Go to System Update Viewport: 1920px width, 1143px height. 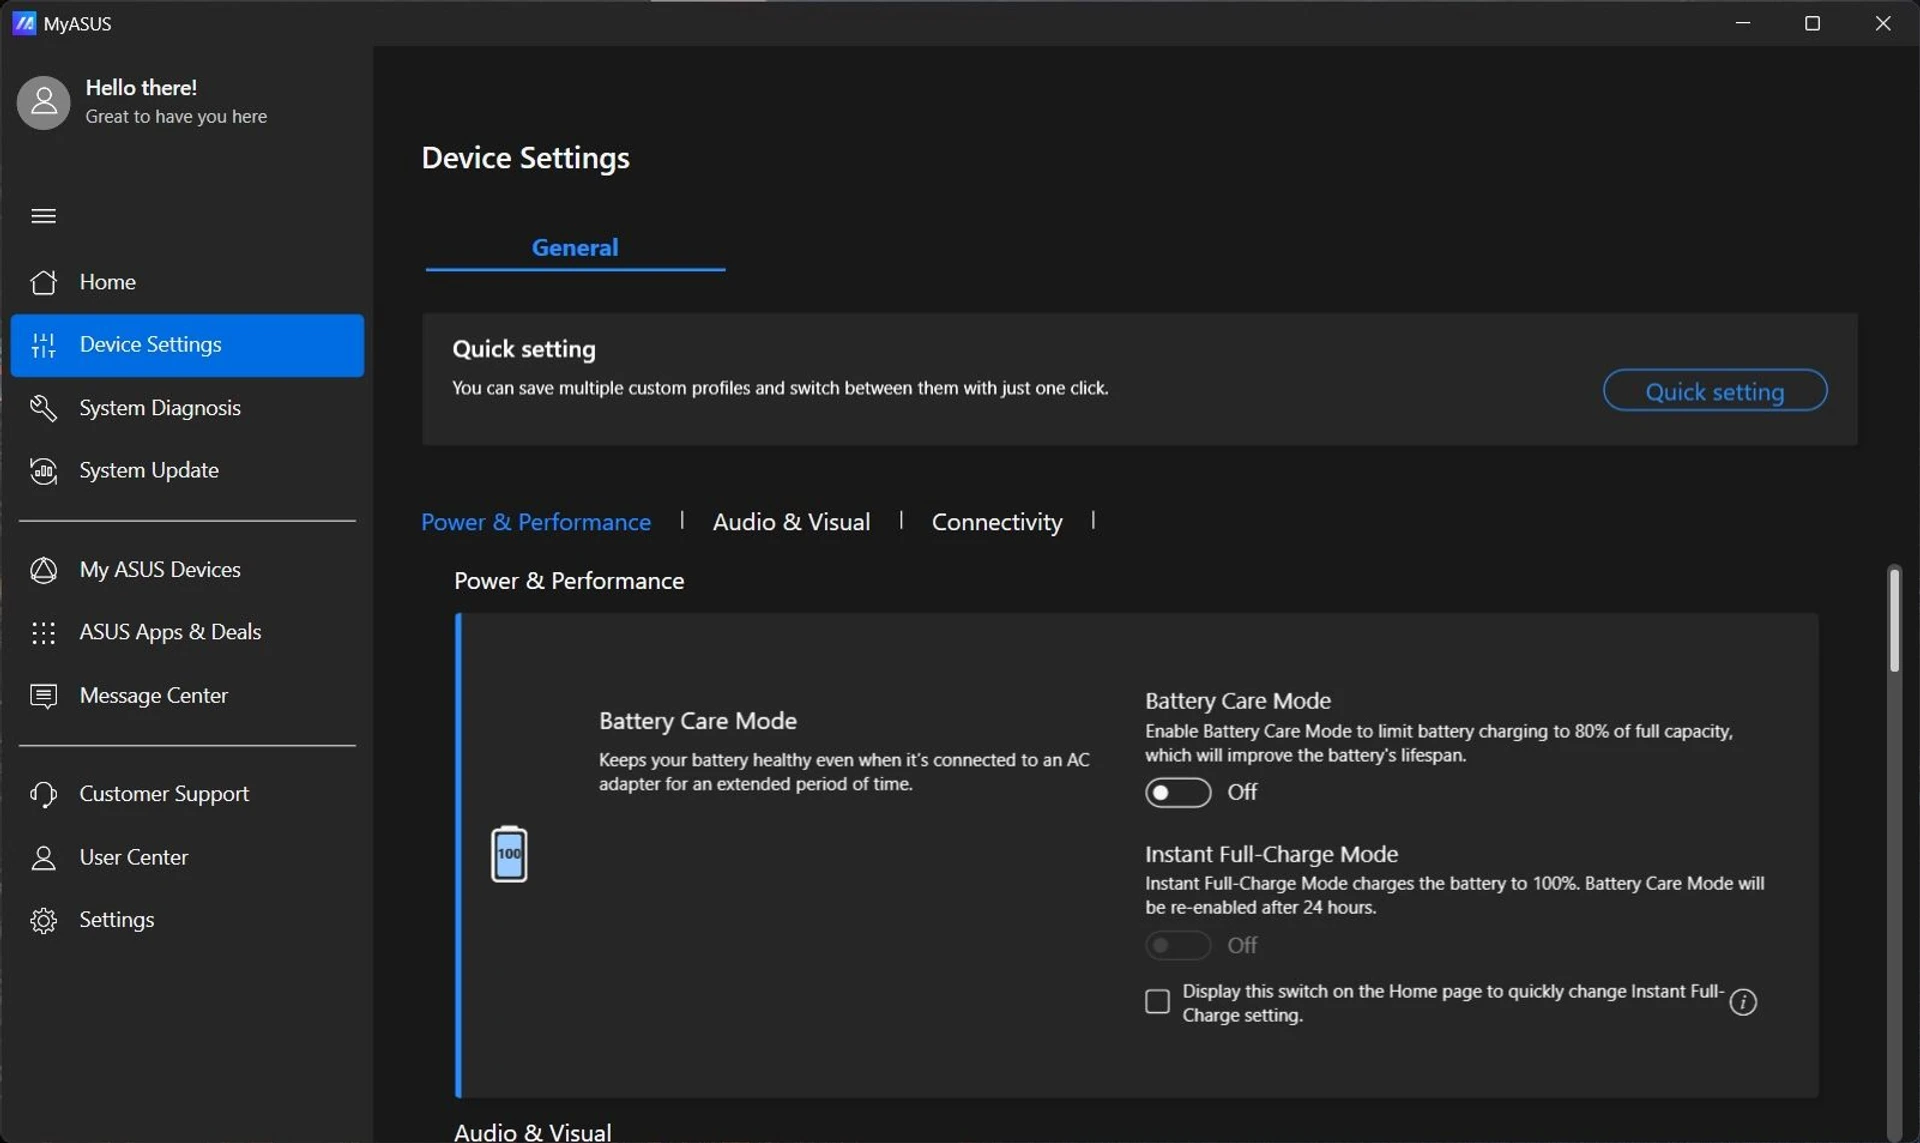[x=187, y=471]
